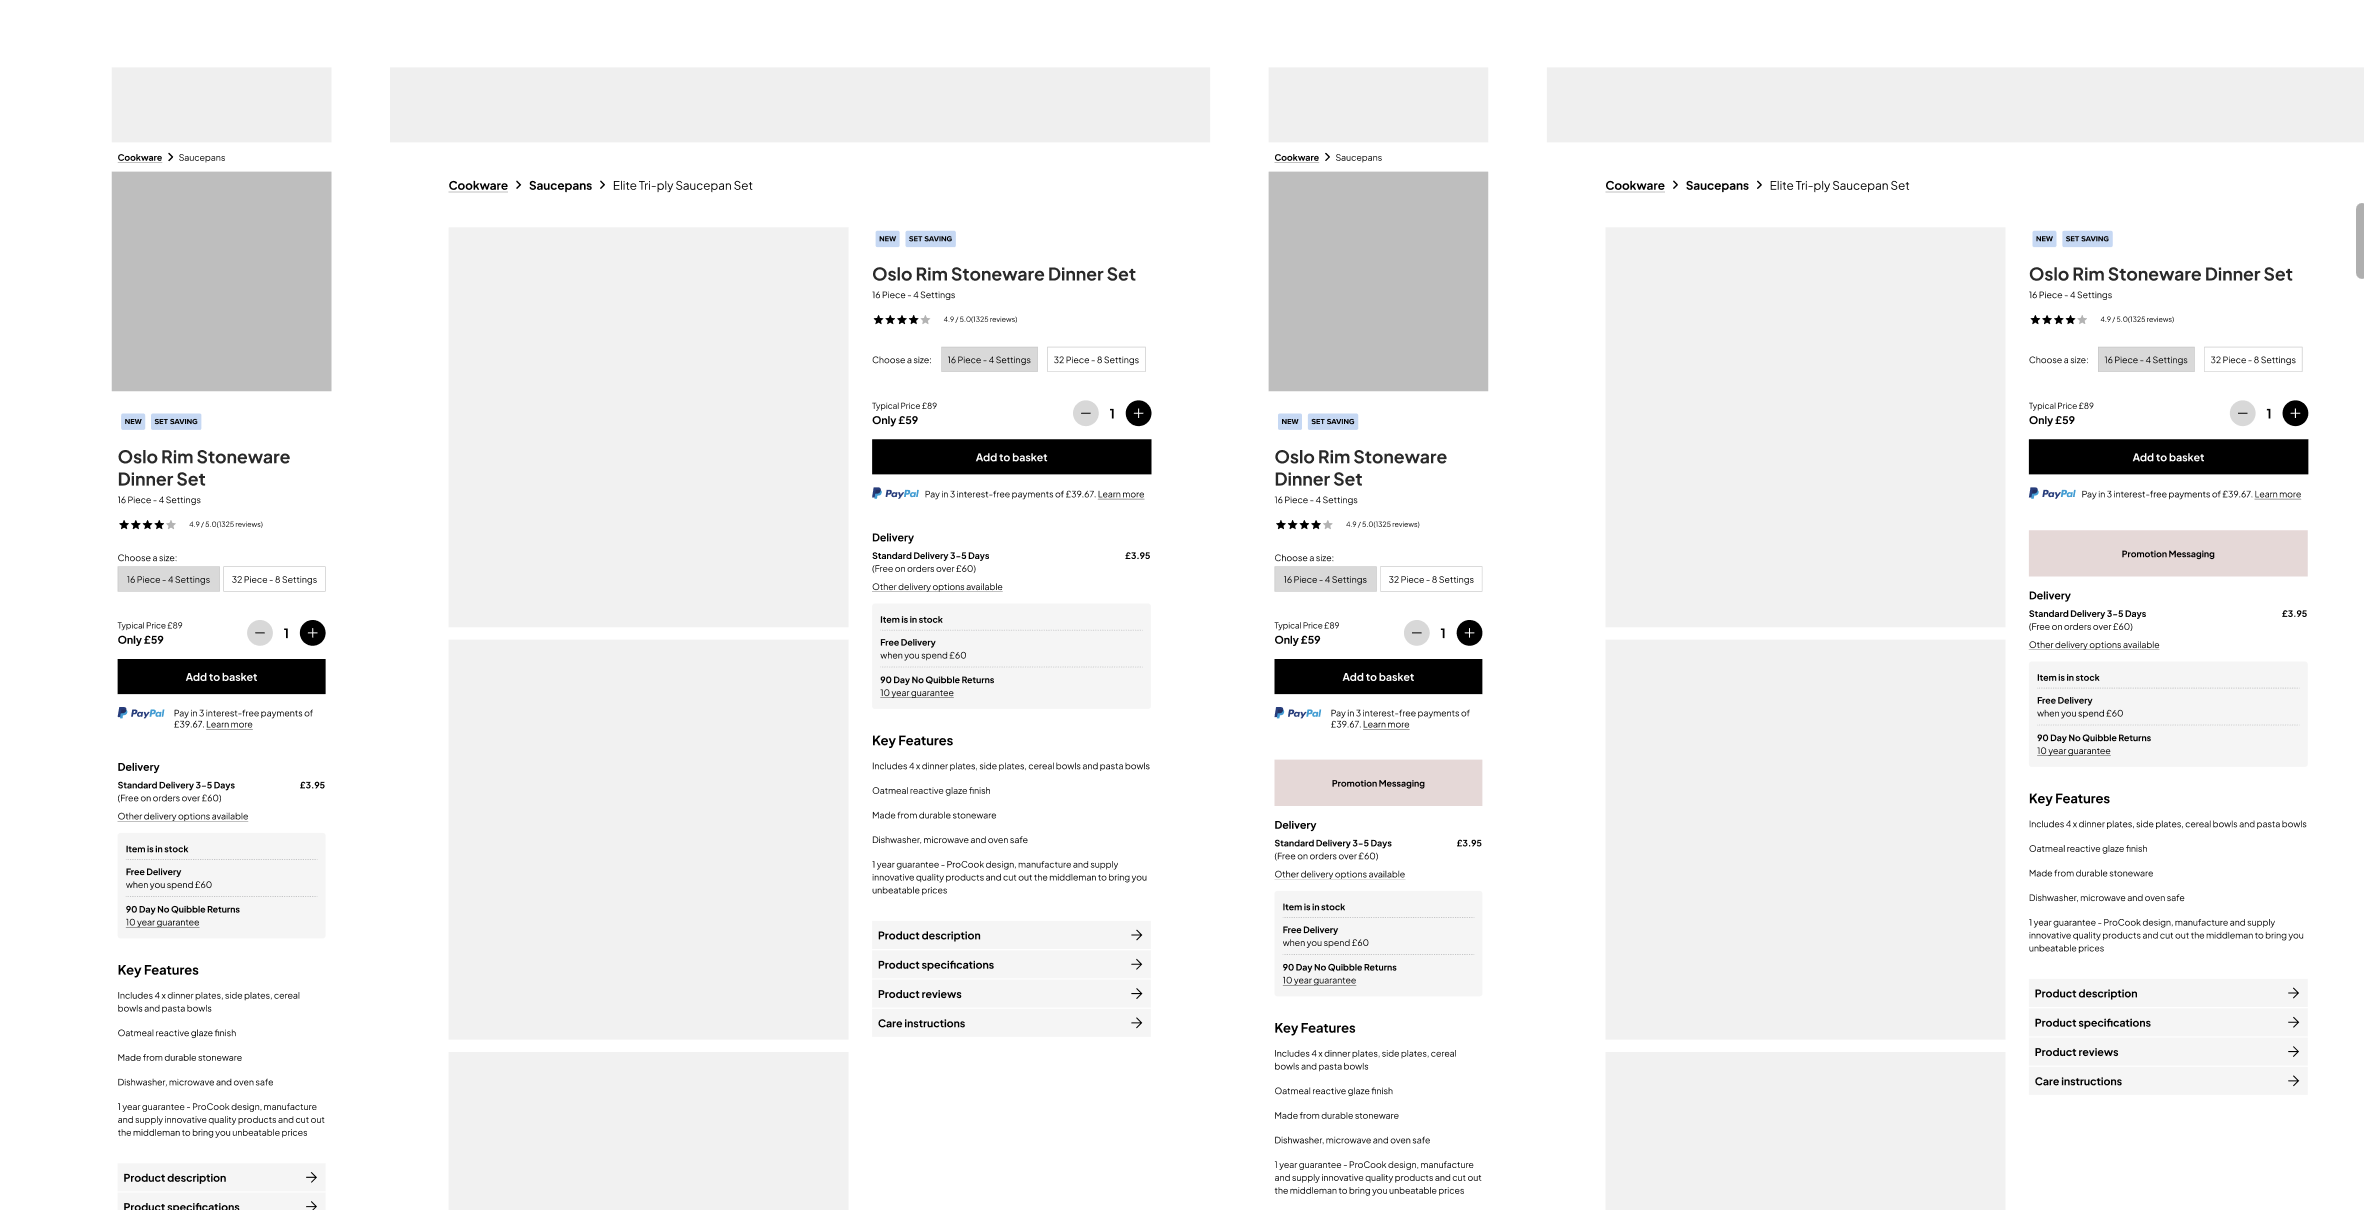
Task: Click Add to basket in leftmost mobile layout without promotion
Action: [x=221, y=677]
